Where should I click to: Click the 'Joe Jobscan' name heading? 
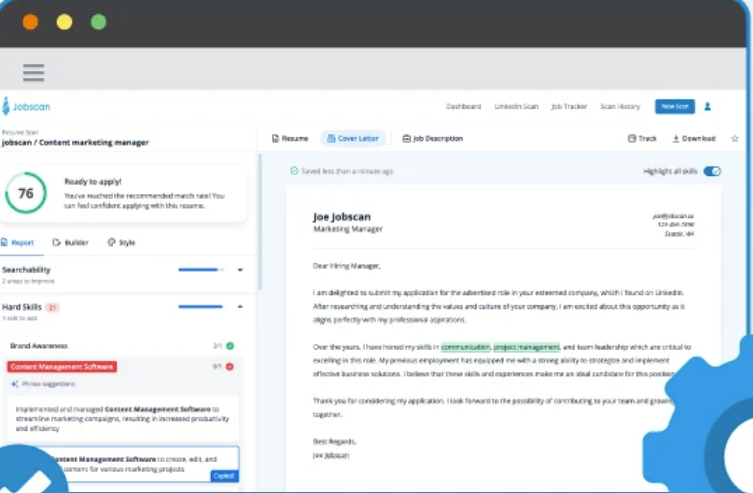(x=342, y=216)
